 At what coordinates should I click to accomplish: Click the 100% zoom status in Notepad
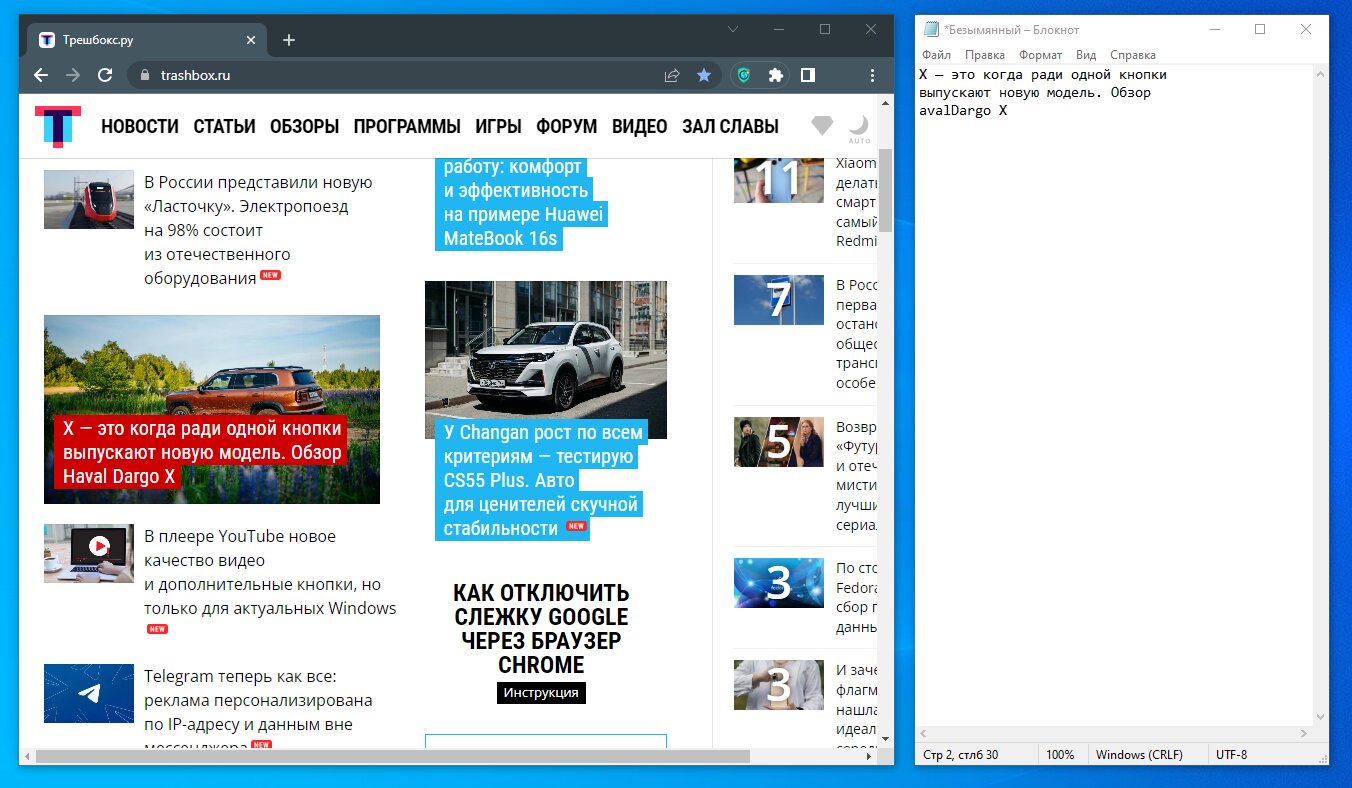pos(1060,755)
